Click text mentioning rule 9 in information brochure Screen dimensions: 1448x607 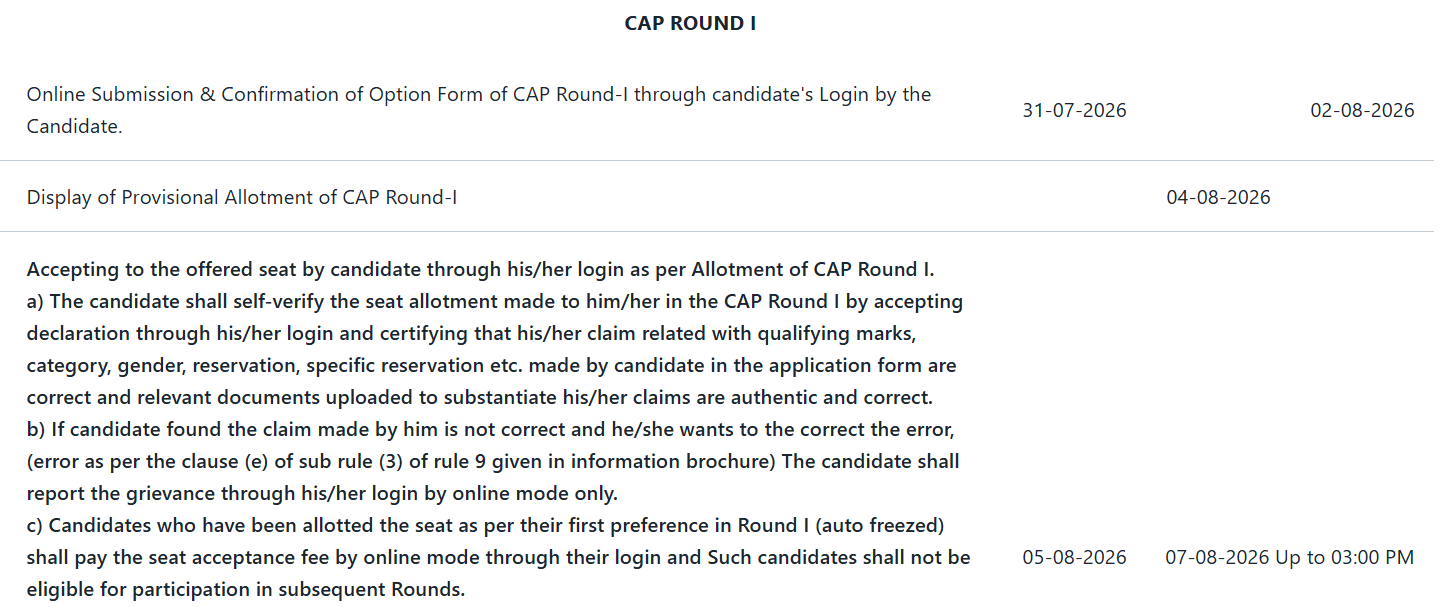tap(493, 461)
